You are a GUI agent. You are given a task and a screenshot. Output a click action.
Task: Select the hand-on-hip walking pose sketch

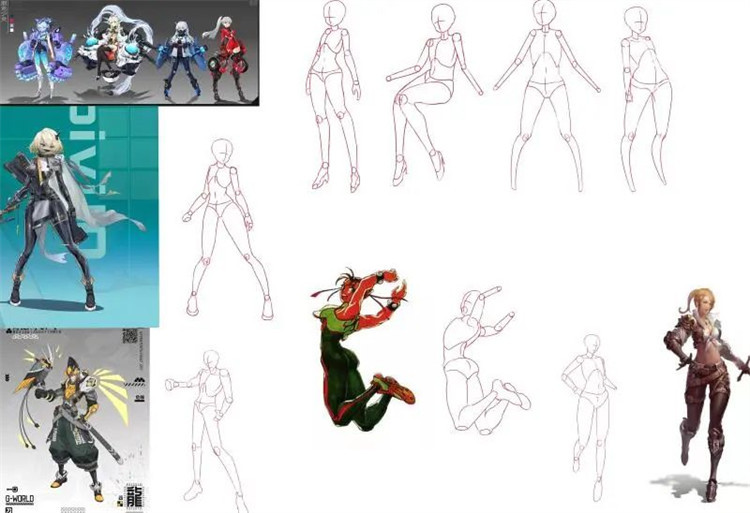click(x=588, y=417)
